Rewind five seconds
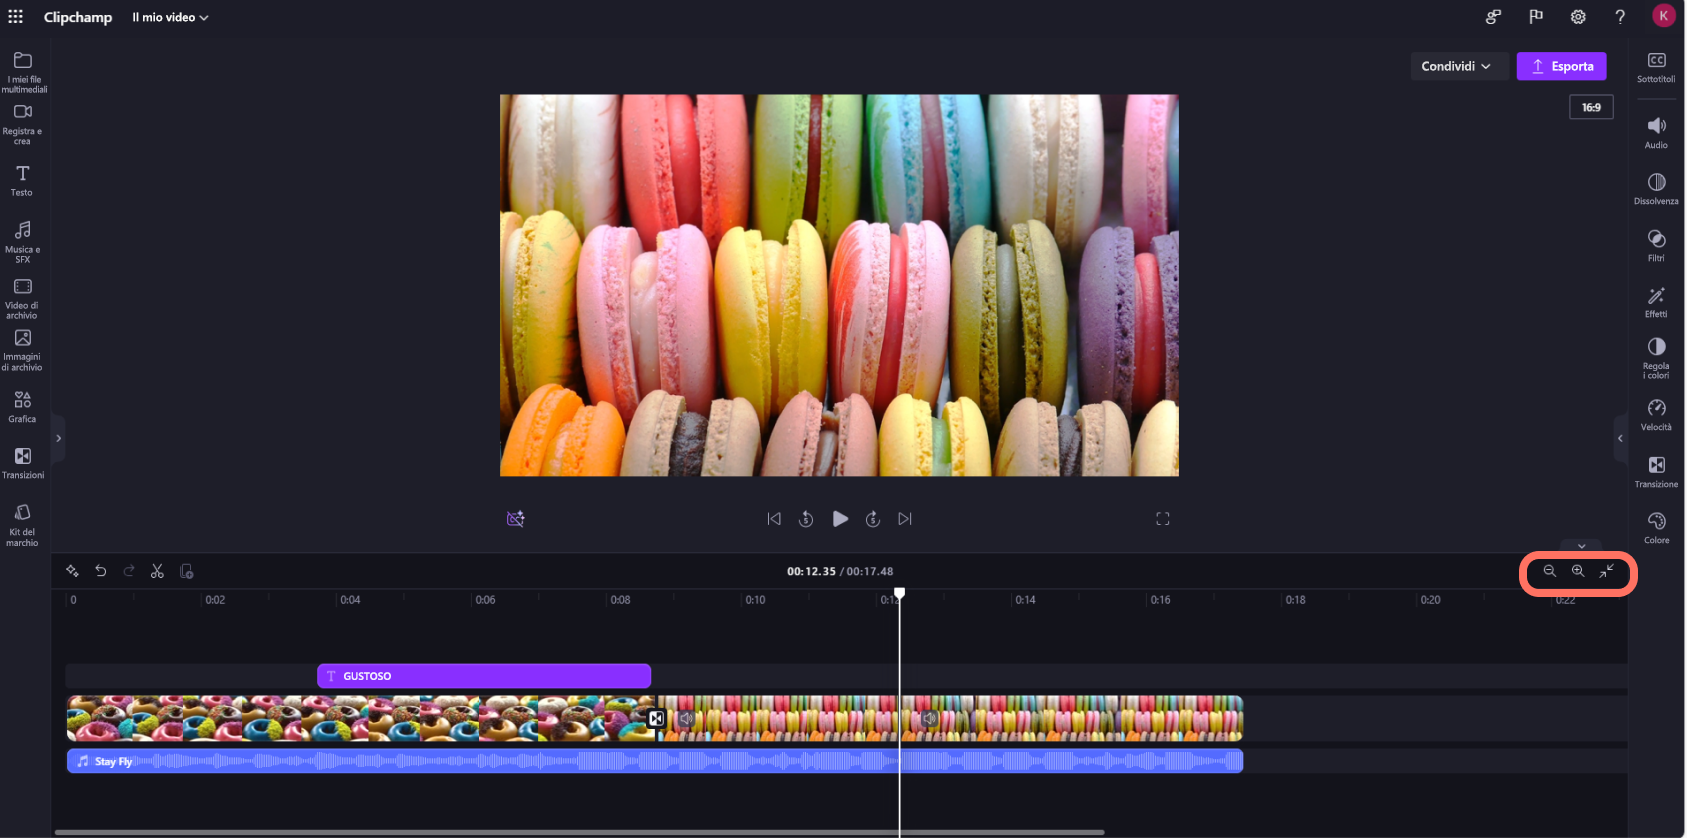 pyautogui.click(x=806, y=519)
